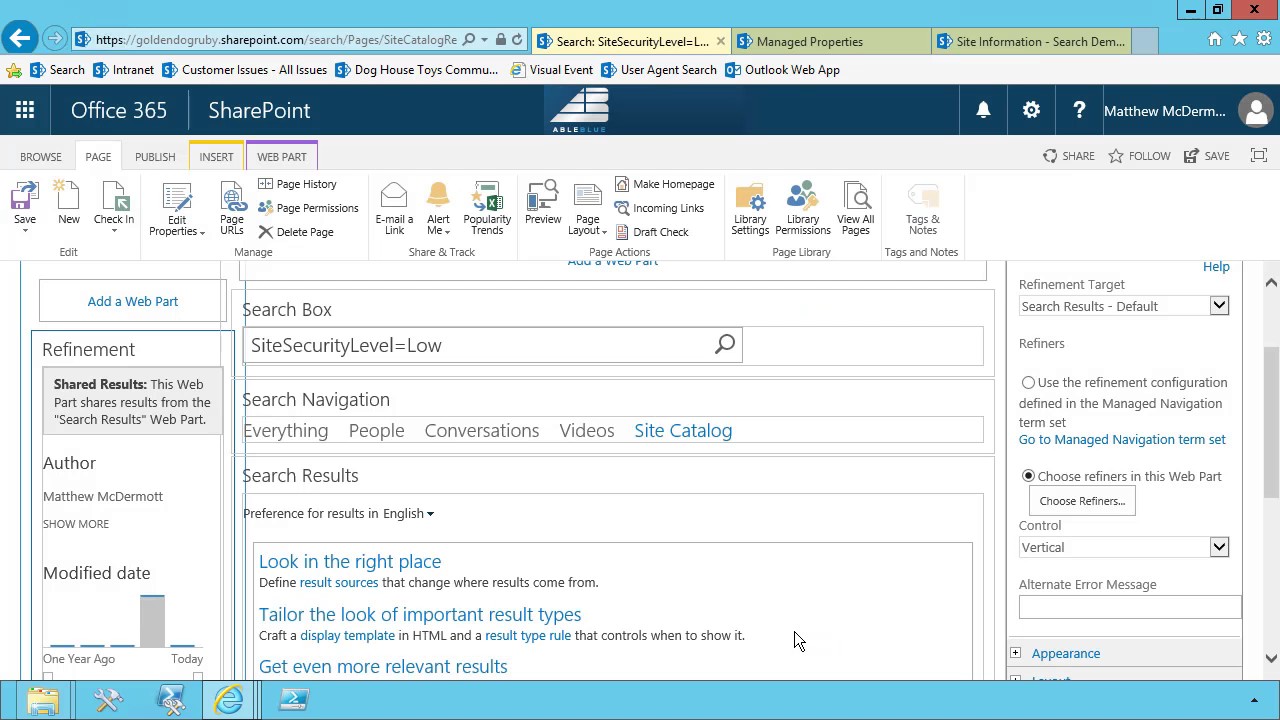Image resolution: width=1280 pixels, height=720 pixels.
Task: Open Page History
Action: 297,184
